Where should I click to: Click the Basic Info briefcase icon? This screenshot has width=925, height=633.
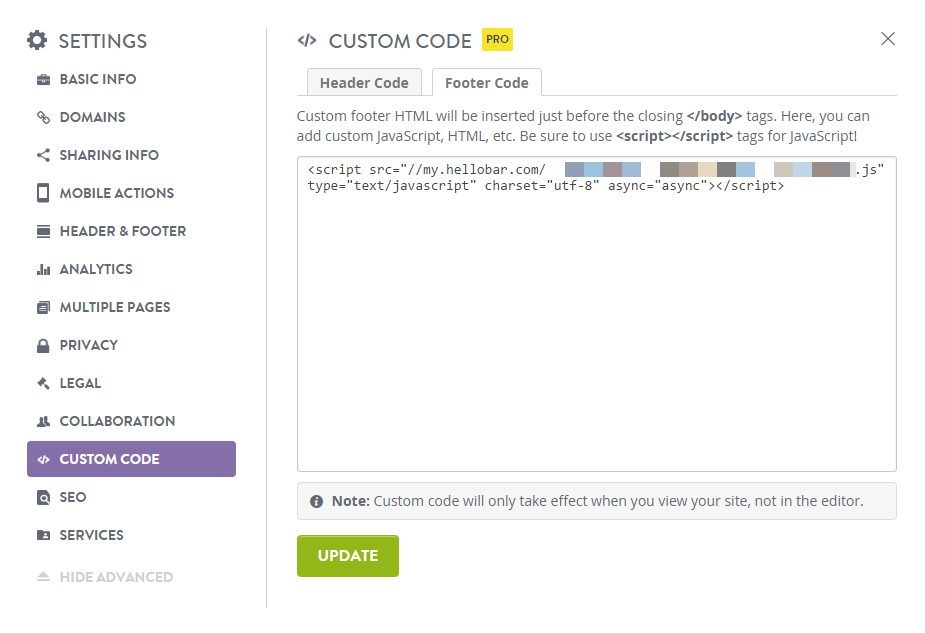[43, 80]
